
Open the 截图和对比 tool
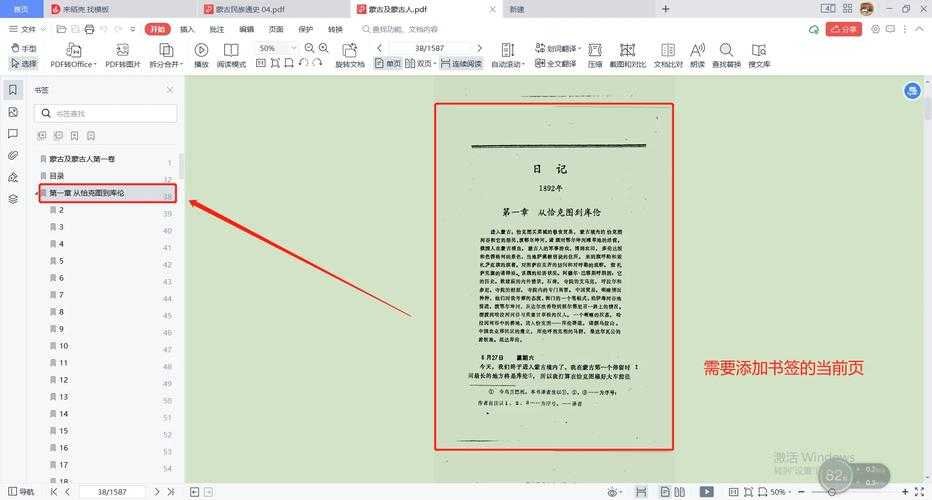pos(628,56)
